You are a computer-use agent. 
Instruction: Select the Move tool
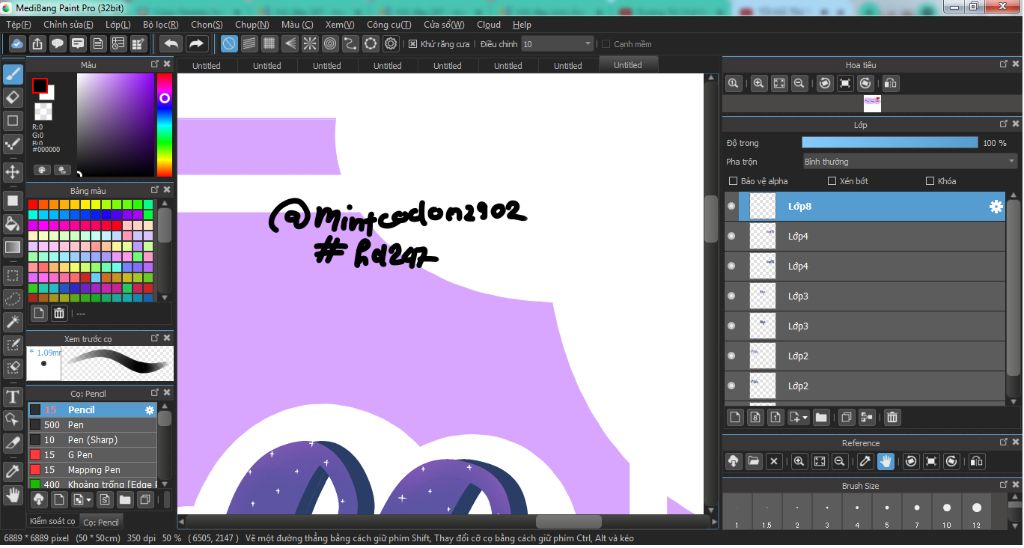(12, 172)
